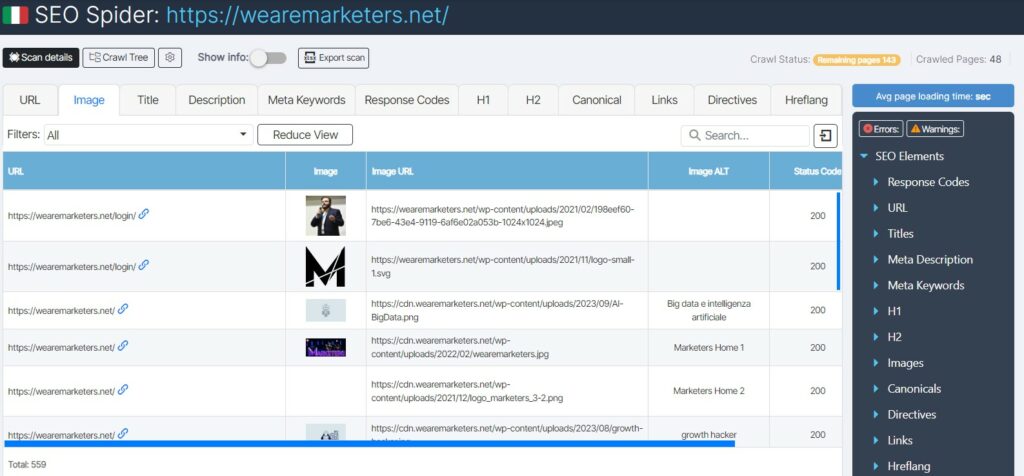Viewport: 1024px width, 476px height.
Task: Open link icon for first wearemarketers.net/login/ row
Action: tap(144, 214)
